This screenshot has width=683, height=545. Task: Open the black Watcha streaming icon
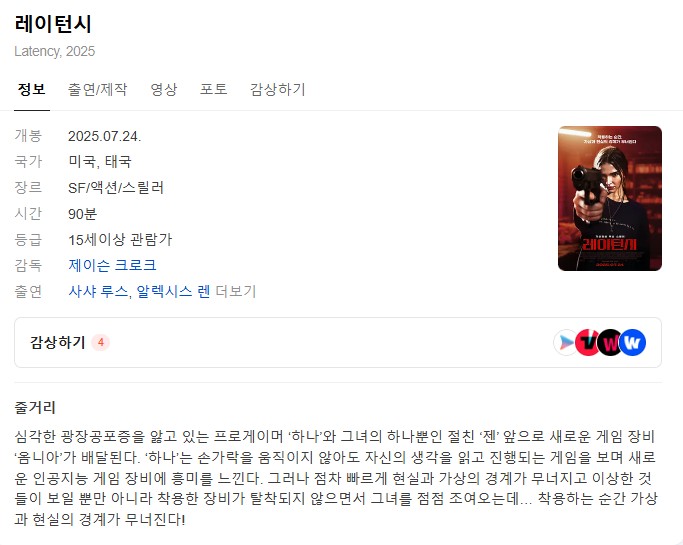[610, 342]
